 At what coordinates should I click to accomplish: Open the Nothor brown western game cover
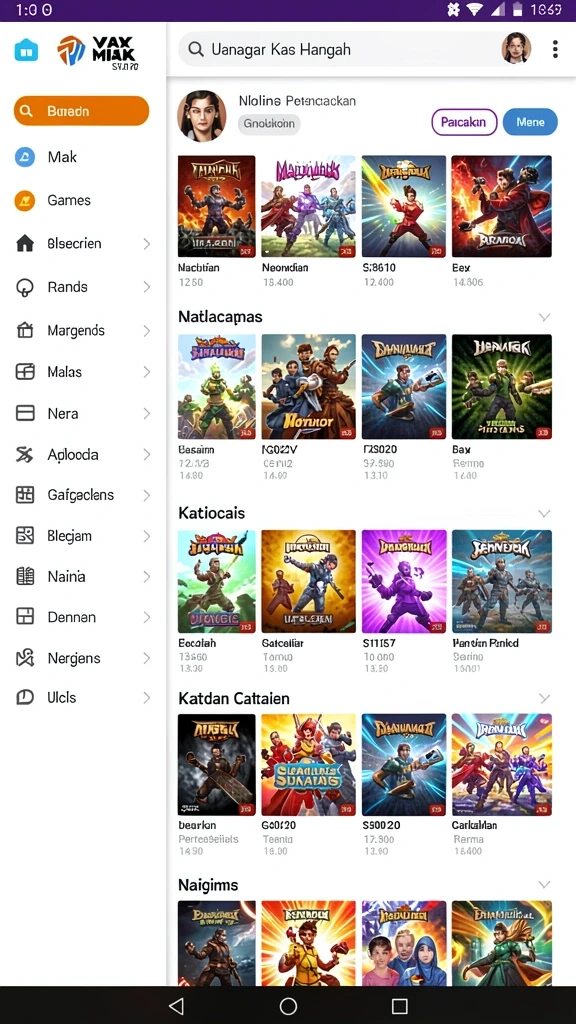(x=308, y=387)
